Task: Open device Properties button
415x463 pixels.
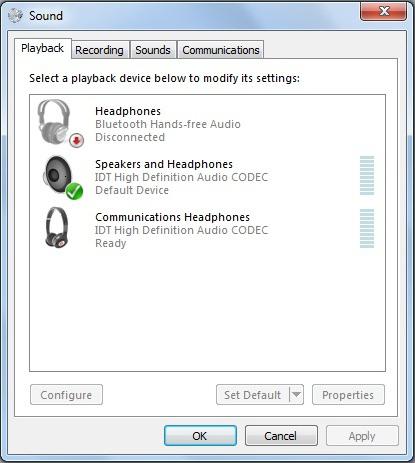Action: 348,395
